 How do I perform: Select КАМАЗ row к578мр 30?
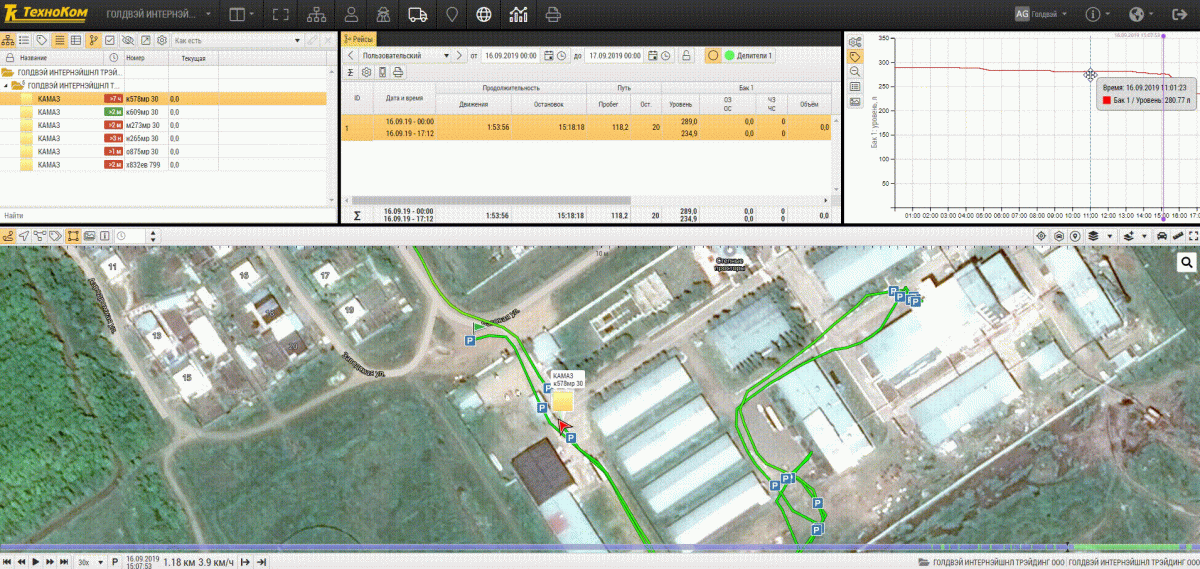click(163, 99)
